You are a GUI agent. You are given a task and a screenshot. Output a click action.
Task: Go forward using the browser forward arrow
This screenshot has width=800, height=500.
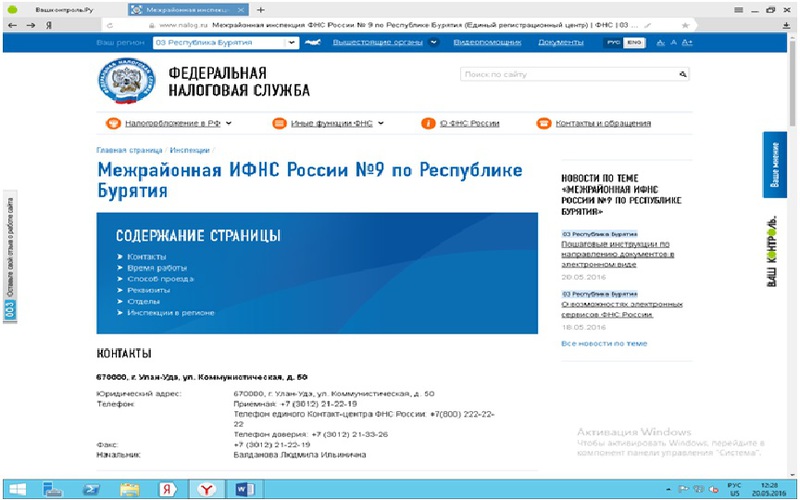click(31, 26)
